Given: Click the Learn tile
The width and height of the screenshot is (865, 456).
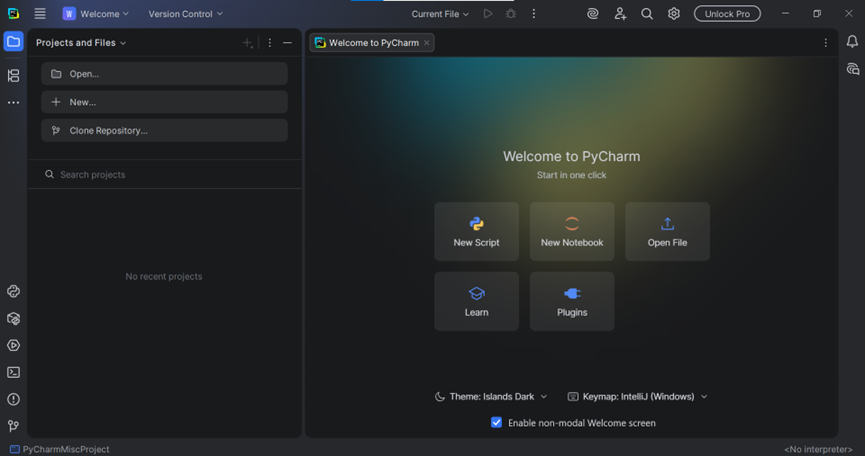Looking at the screenshot, I should (x=477, y=301).
